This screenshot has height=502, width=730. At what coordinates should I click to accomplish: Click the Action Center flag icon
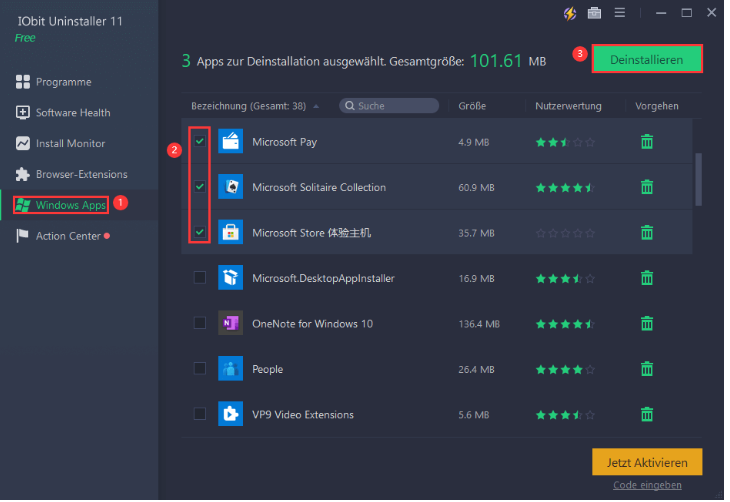[x=22, y=236]
